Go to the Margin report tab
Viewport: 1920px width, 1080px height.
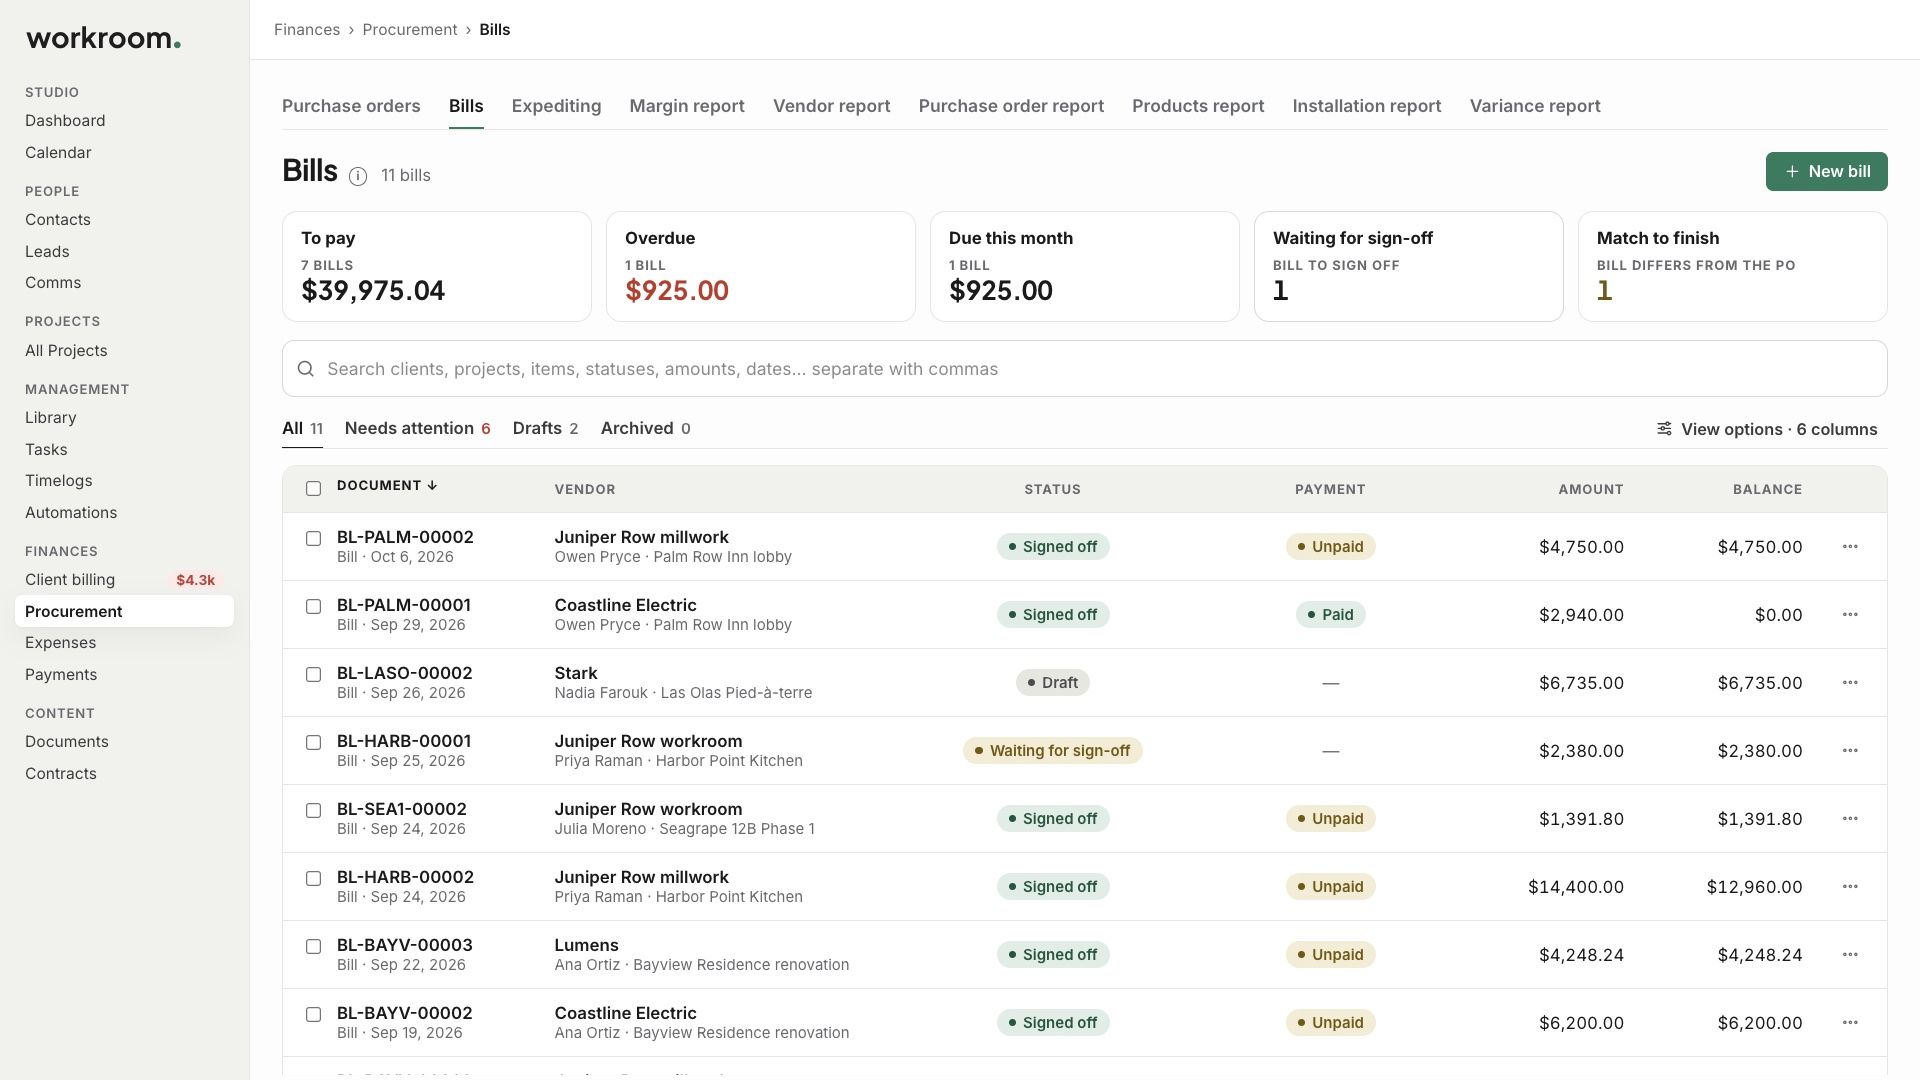point(687,106)
